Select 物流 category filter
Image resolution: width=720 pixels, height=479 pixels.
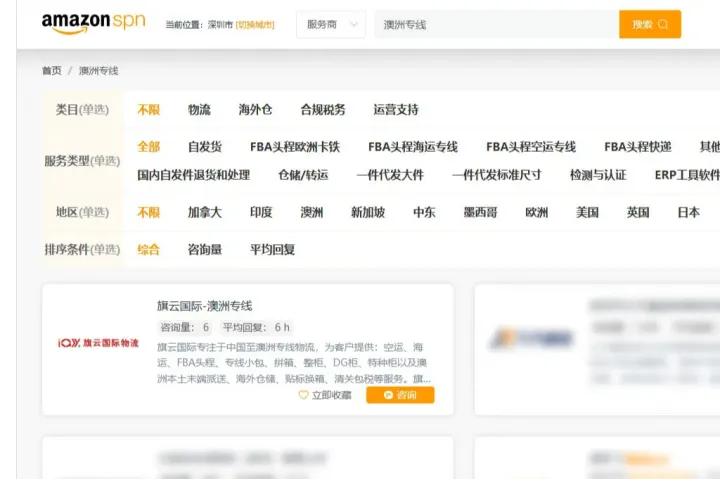pos(199,110)
